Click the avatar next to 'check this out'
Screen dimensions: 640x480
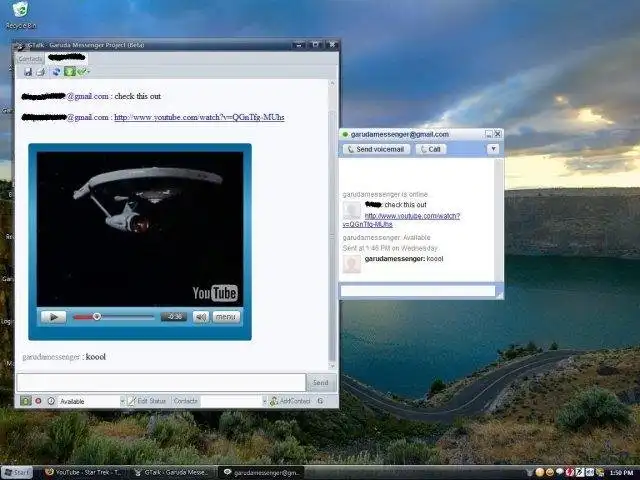click(351, 210)
